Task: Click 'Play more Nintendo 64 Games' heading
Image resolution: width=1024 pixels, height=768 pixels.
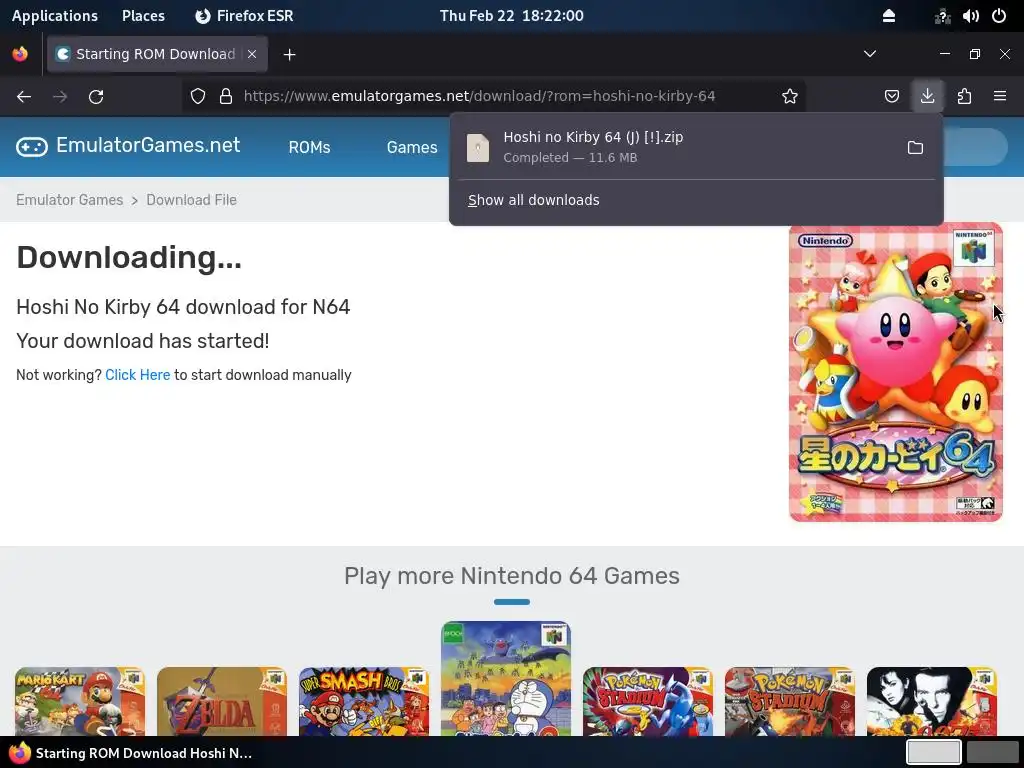Action: tap(512, 576)
